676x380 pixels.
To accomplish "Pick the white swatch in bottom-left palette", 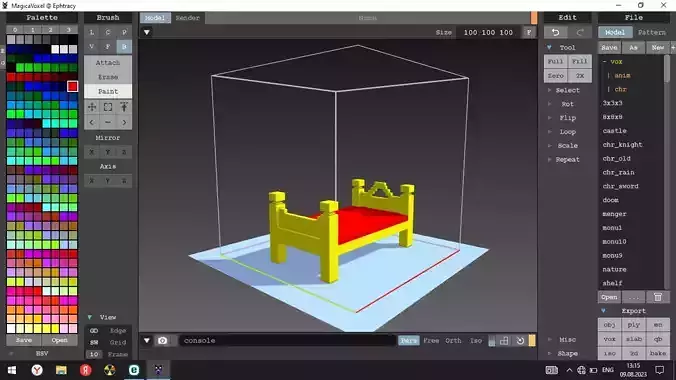I will click(x=11, y=329).
